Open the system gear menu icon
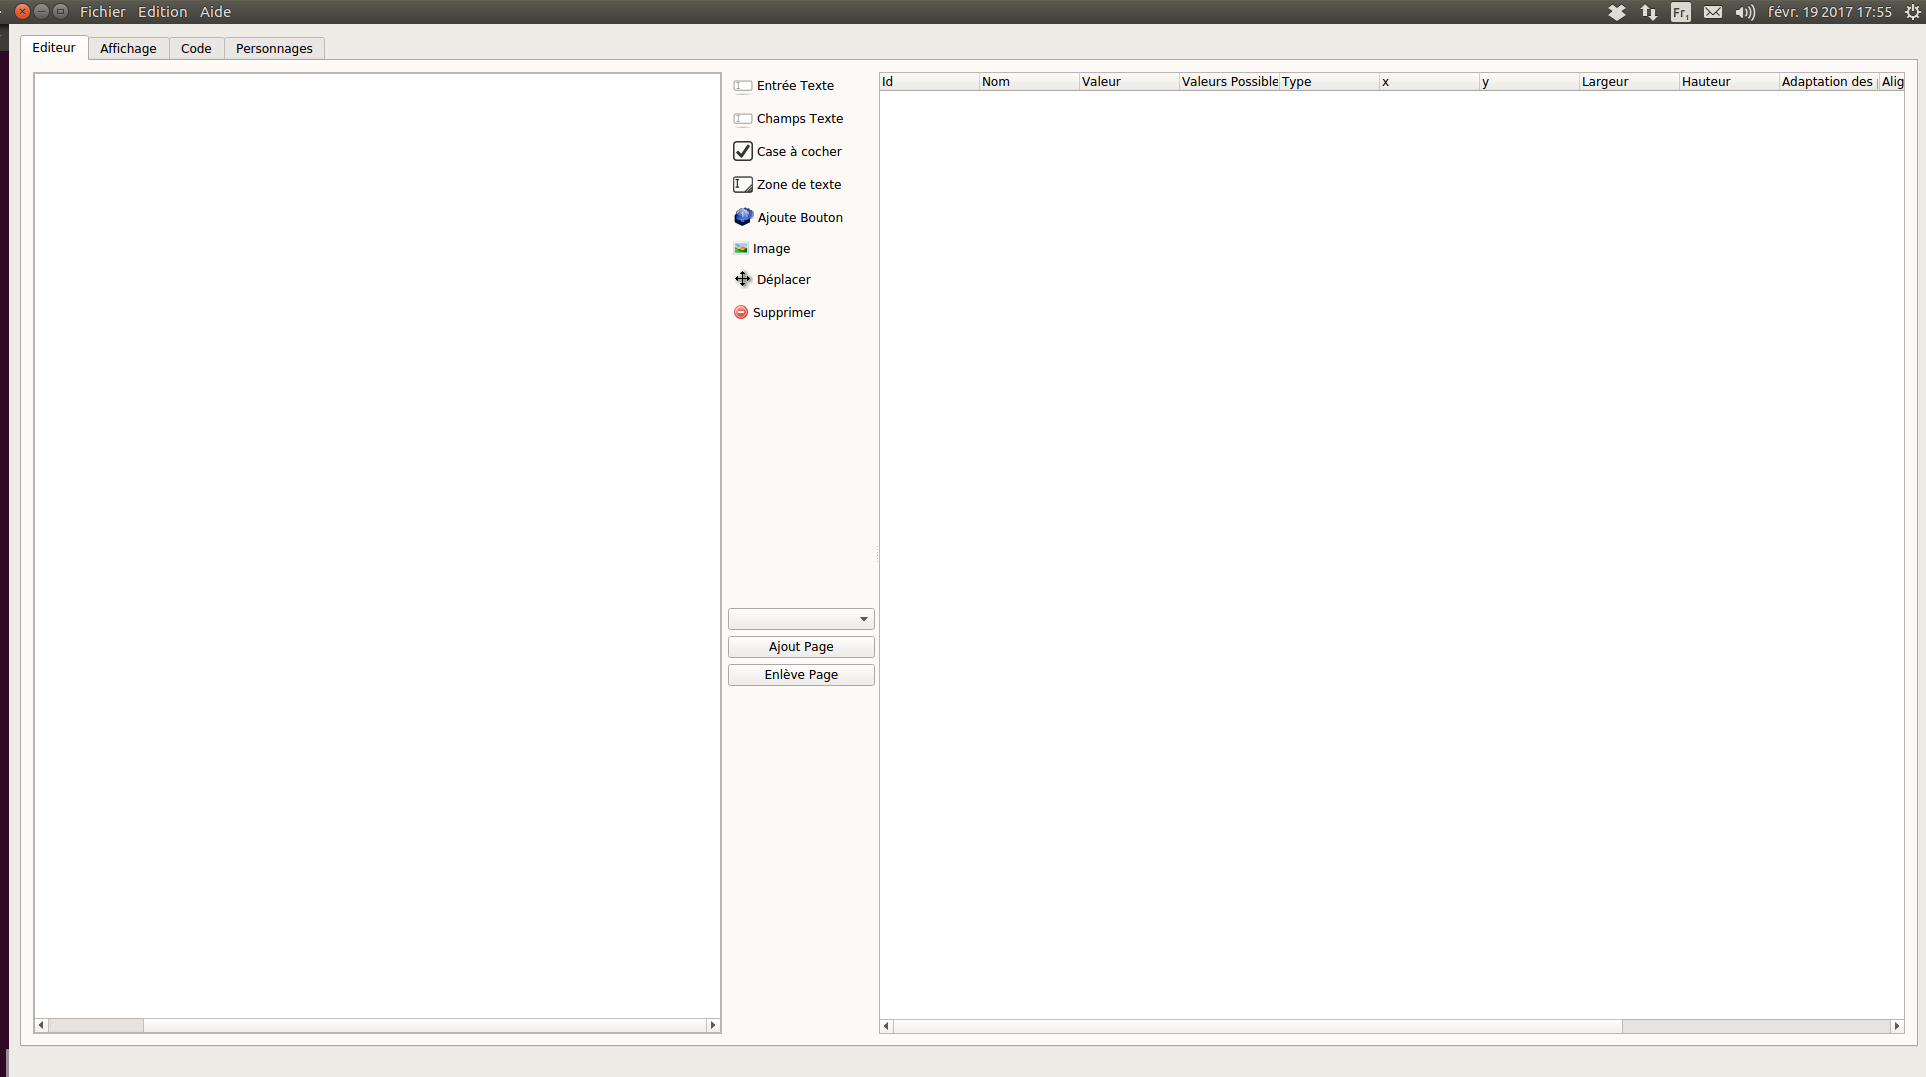Image resolution: width=1926 pixels, height=1077 pixels. [x=1912, y=12]
